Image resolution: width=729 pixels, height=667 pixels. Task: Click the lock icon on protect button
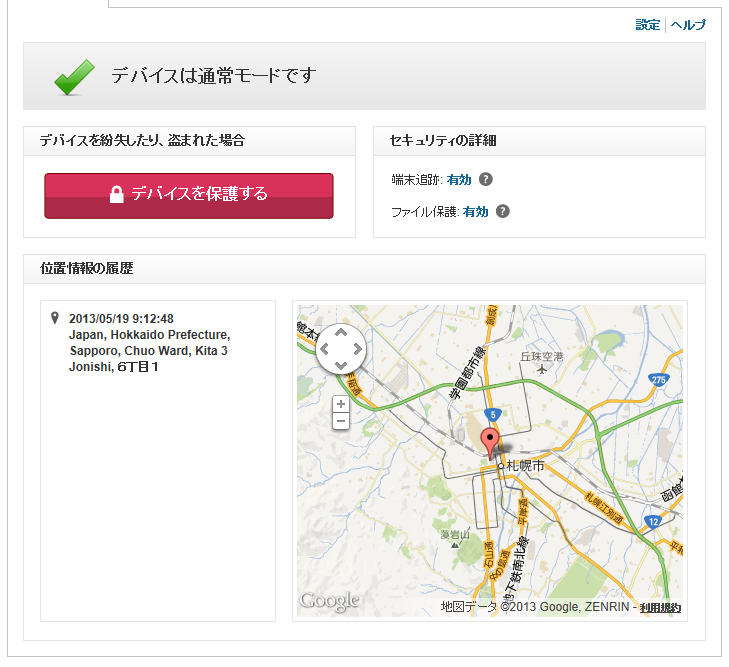coord(117,194)
